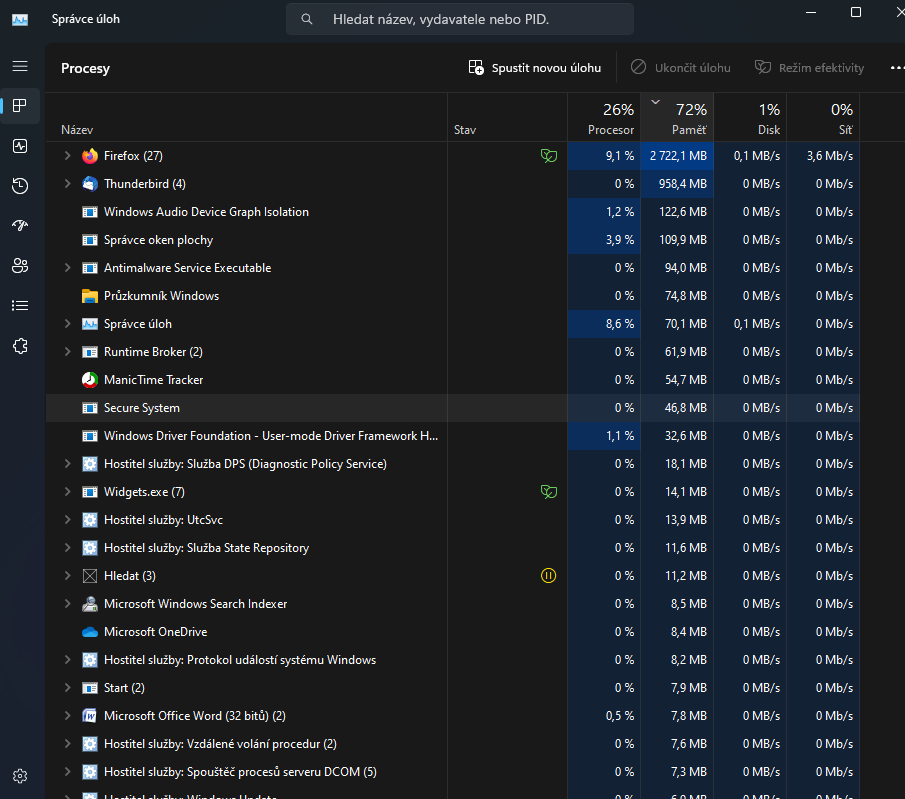Expand the Firefox (27) process group
Image resolution: width=905 pixels, height=799 pixels.
pos(67,156)
